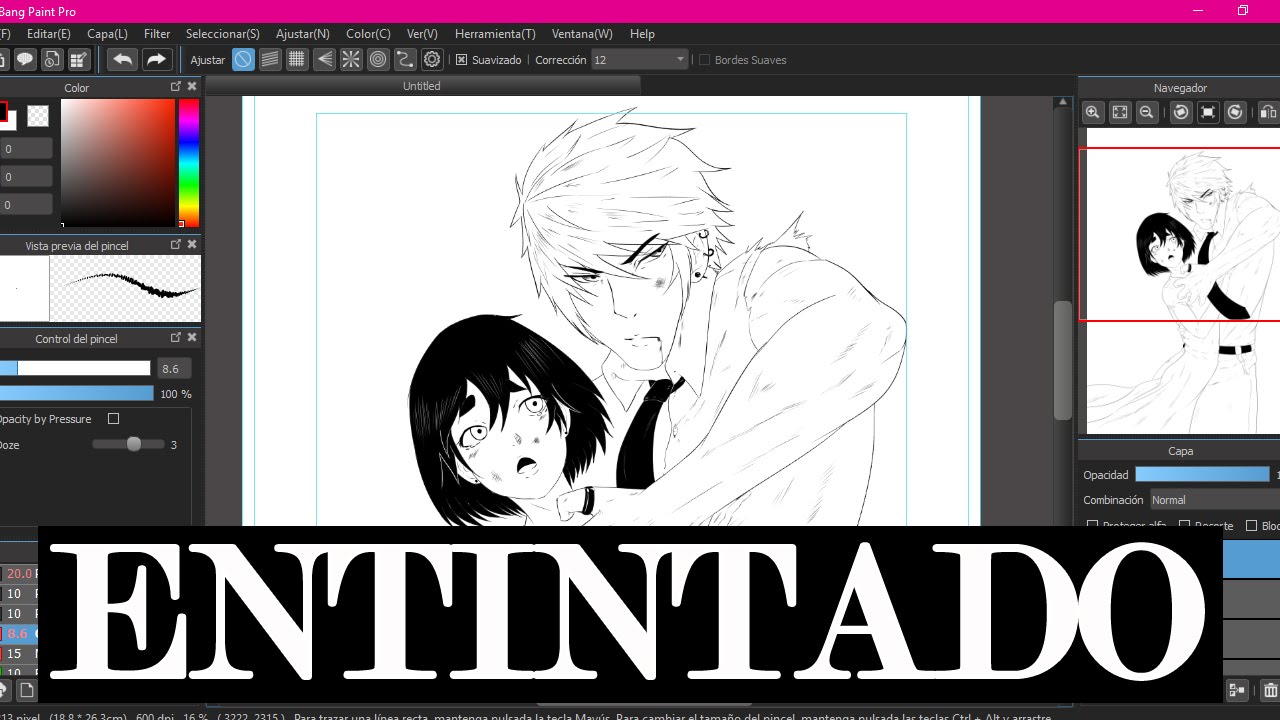Open the Ver(V) menu

coord(422,34)
